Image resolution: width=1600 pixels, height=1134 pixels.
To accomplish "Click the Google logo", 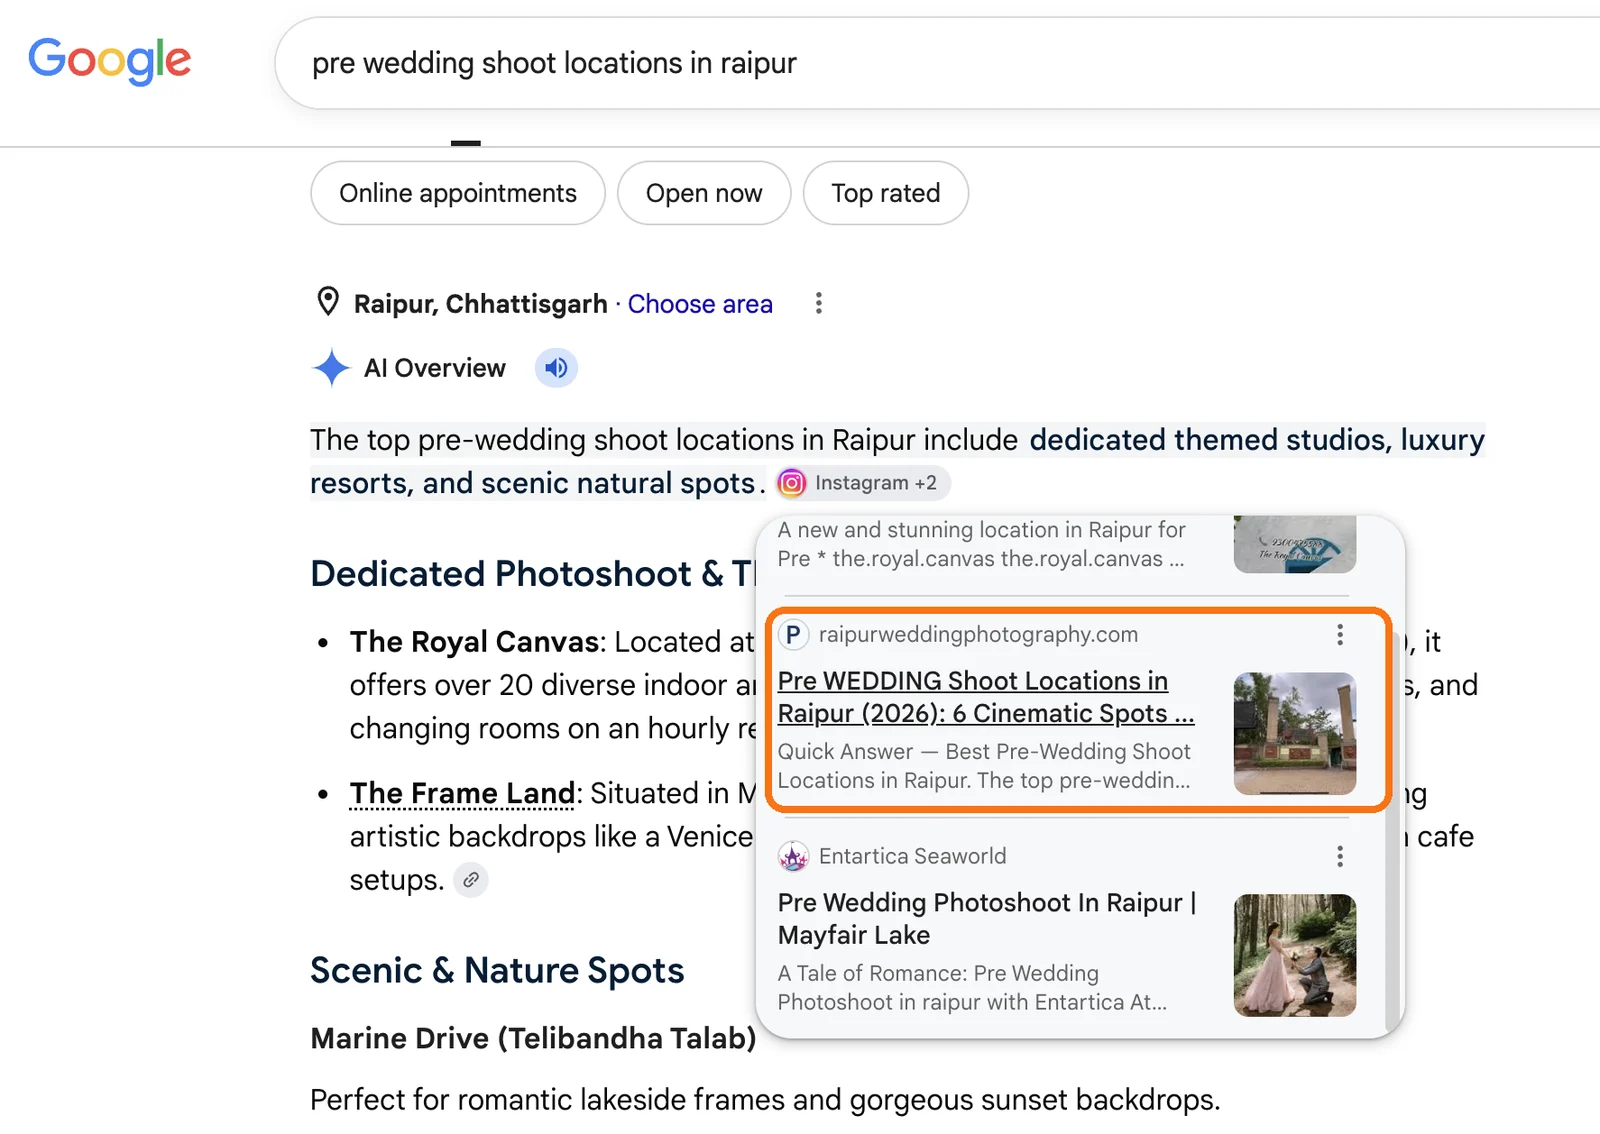I will pos(109,61).
